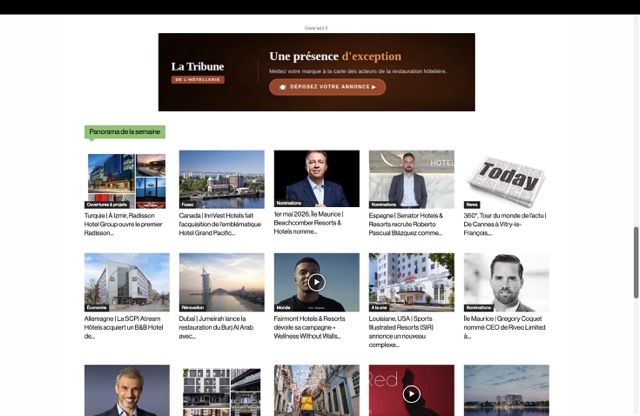The width and height of the screenshot is (640, 416).
Task: Select the 'Panorama de la semaine' label
Action: point(124,132)
